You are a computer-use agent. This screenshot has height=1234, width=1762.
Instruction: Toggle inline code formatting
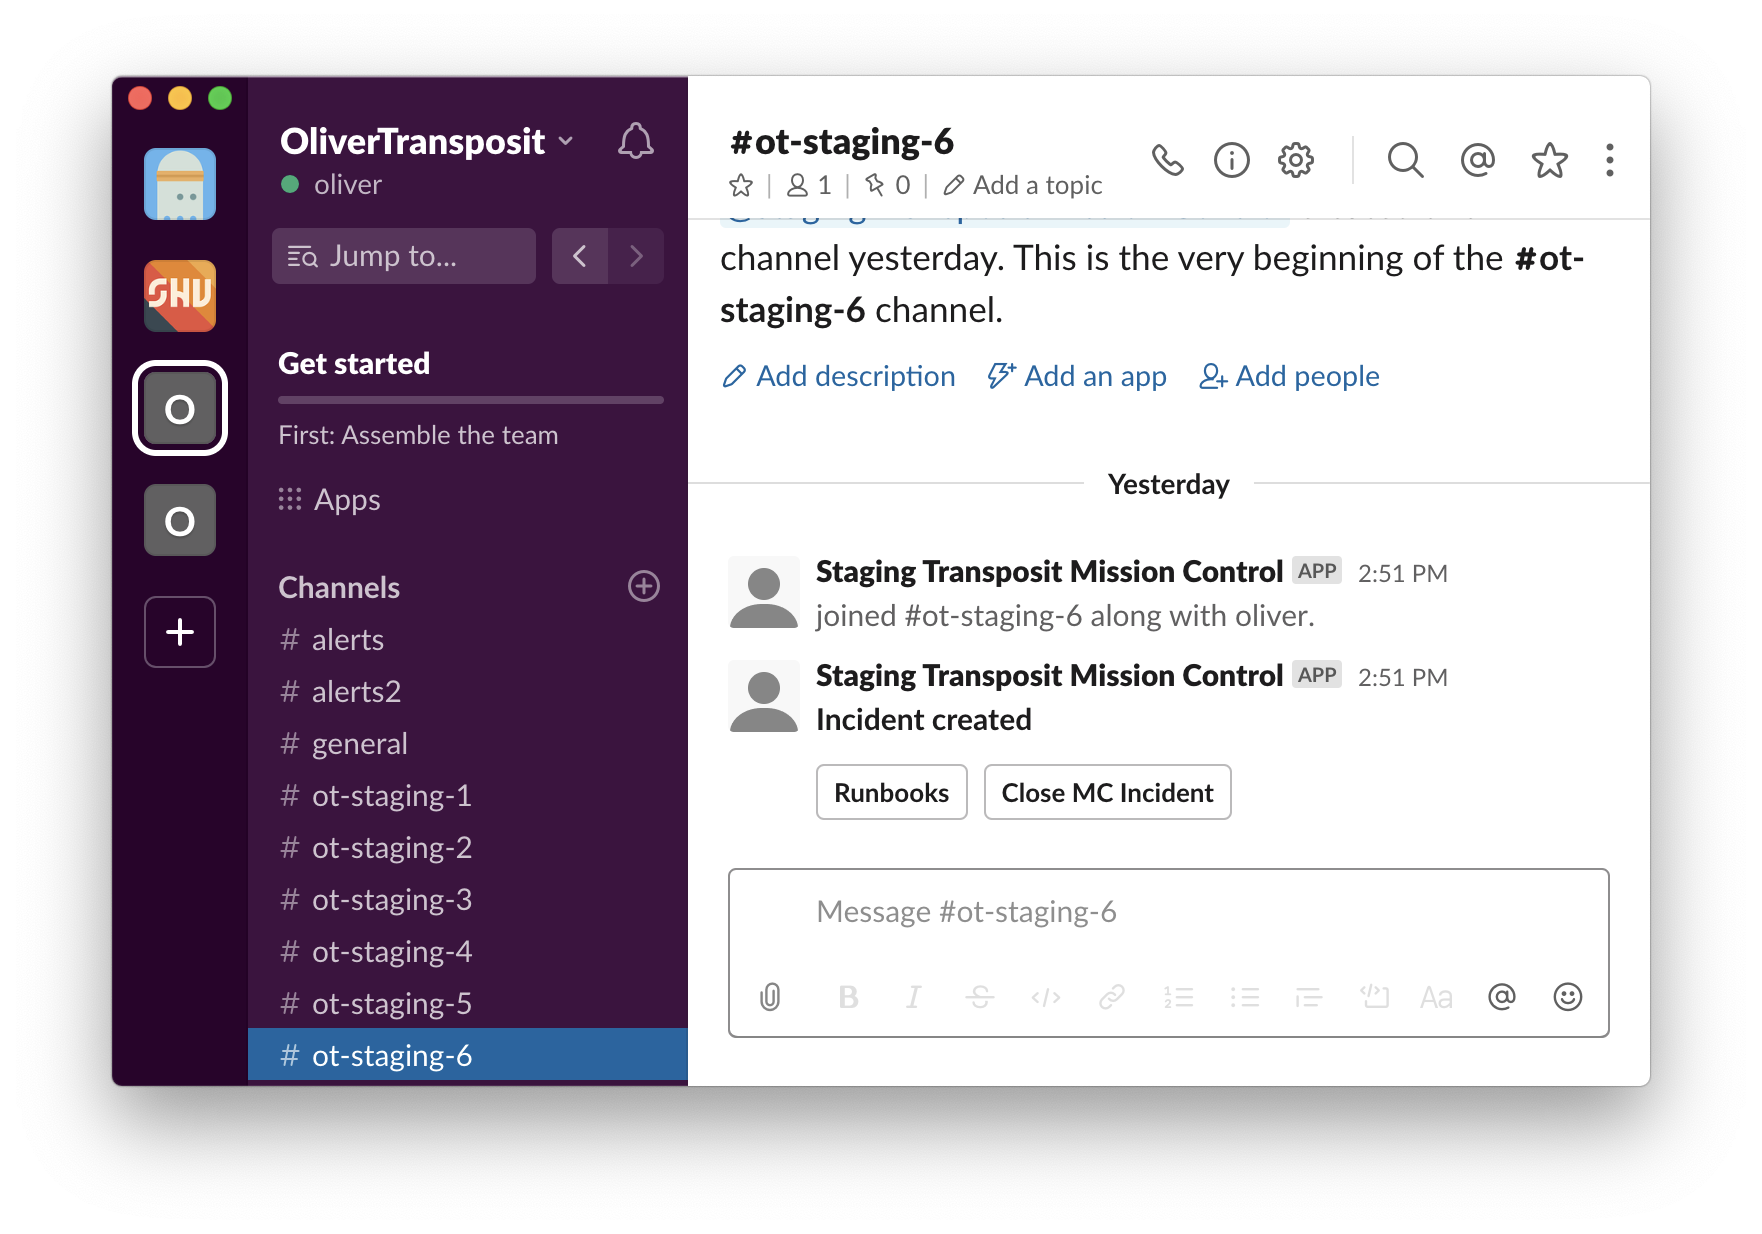tap(1046, 997)
